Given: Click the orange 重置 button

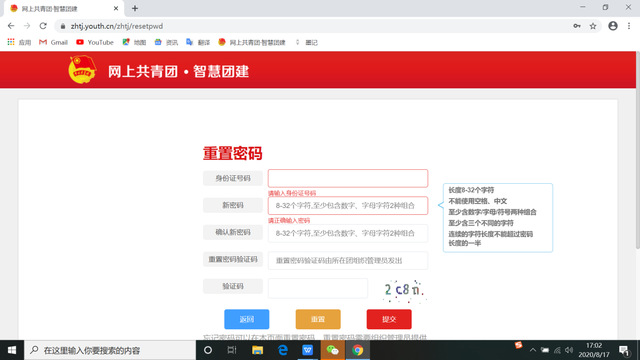Looking at the screenshot, I should click(318, 319).
